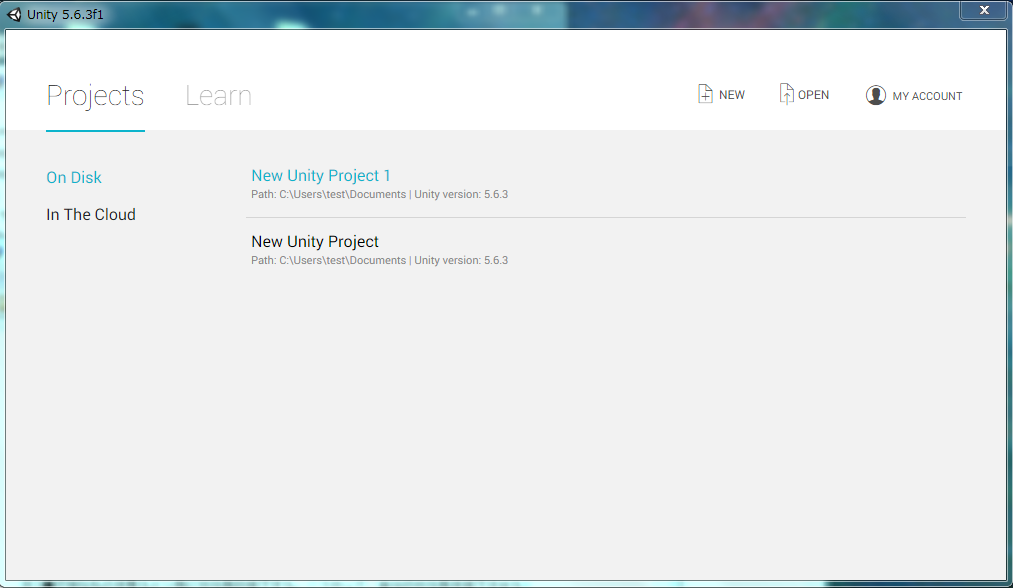Click the Unity 5.6.3f1 title text
1013x588 pixels.
[x=65, y=14]
